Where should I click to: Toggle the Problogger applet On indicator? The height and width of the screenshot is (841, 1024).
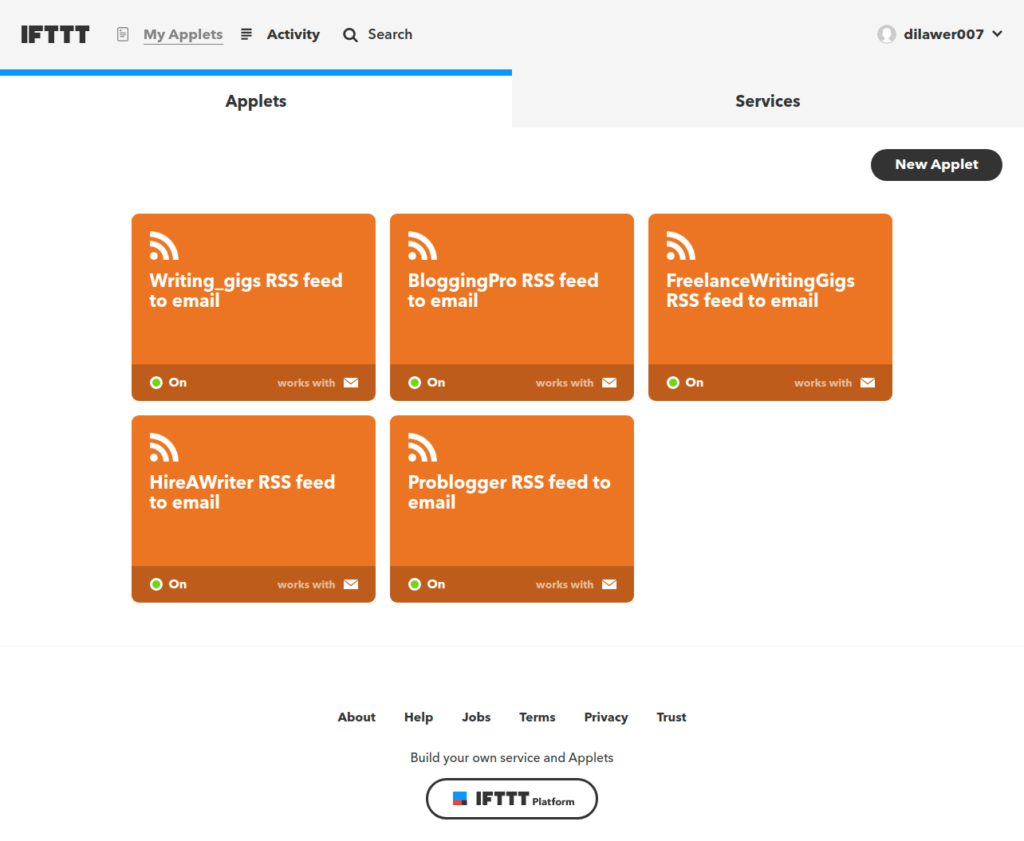(x=416, y=584)
